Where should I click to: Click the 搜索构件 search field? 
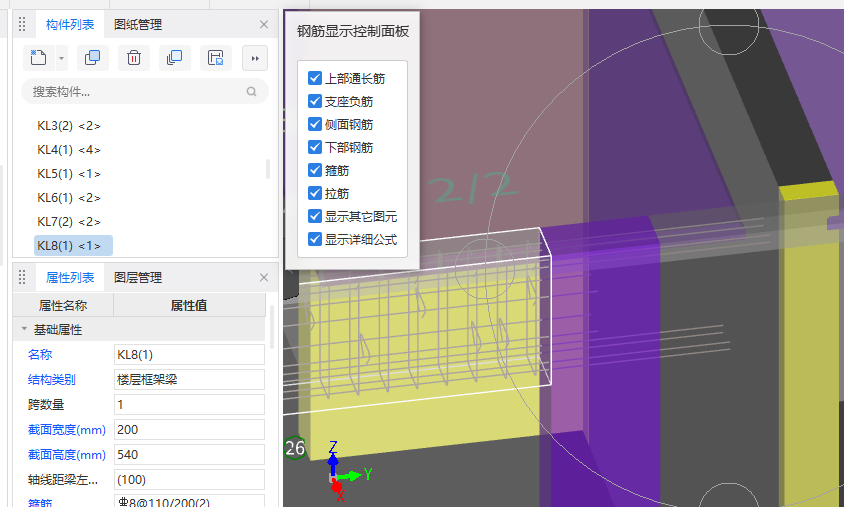tap(145, 91)
